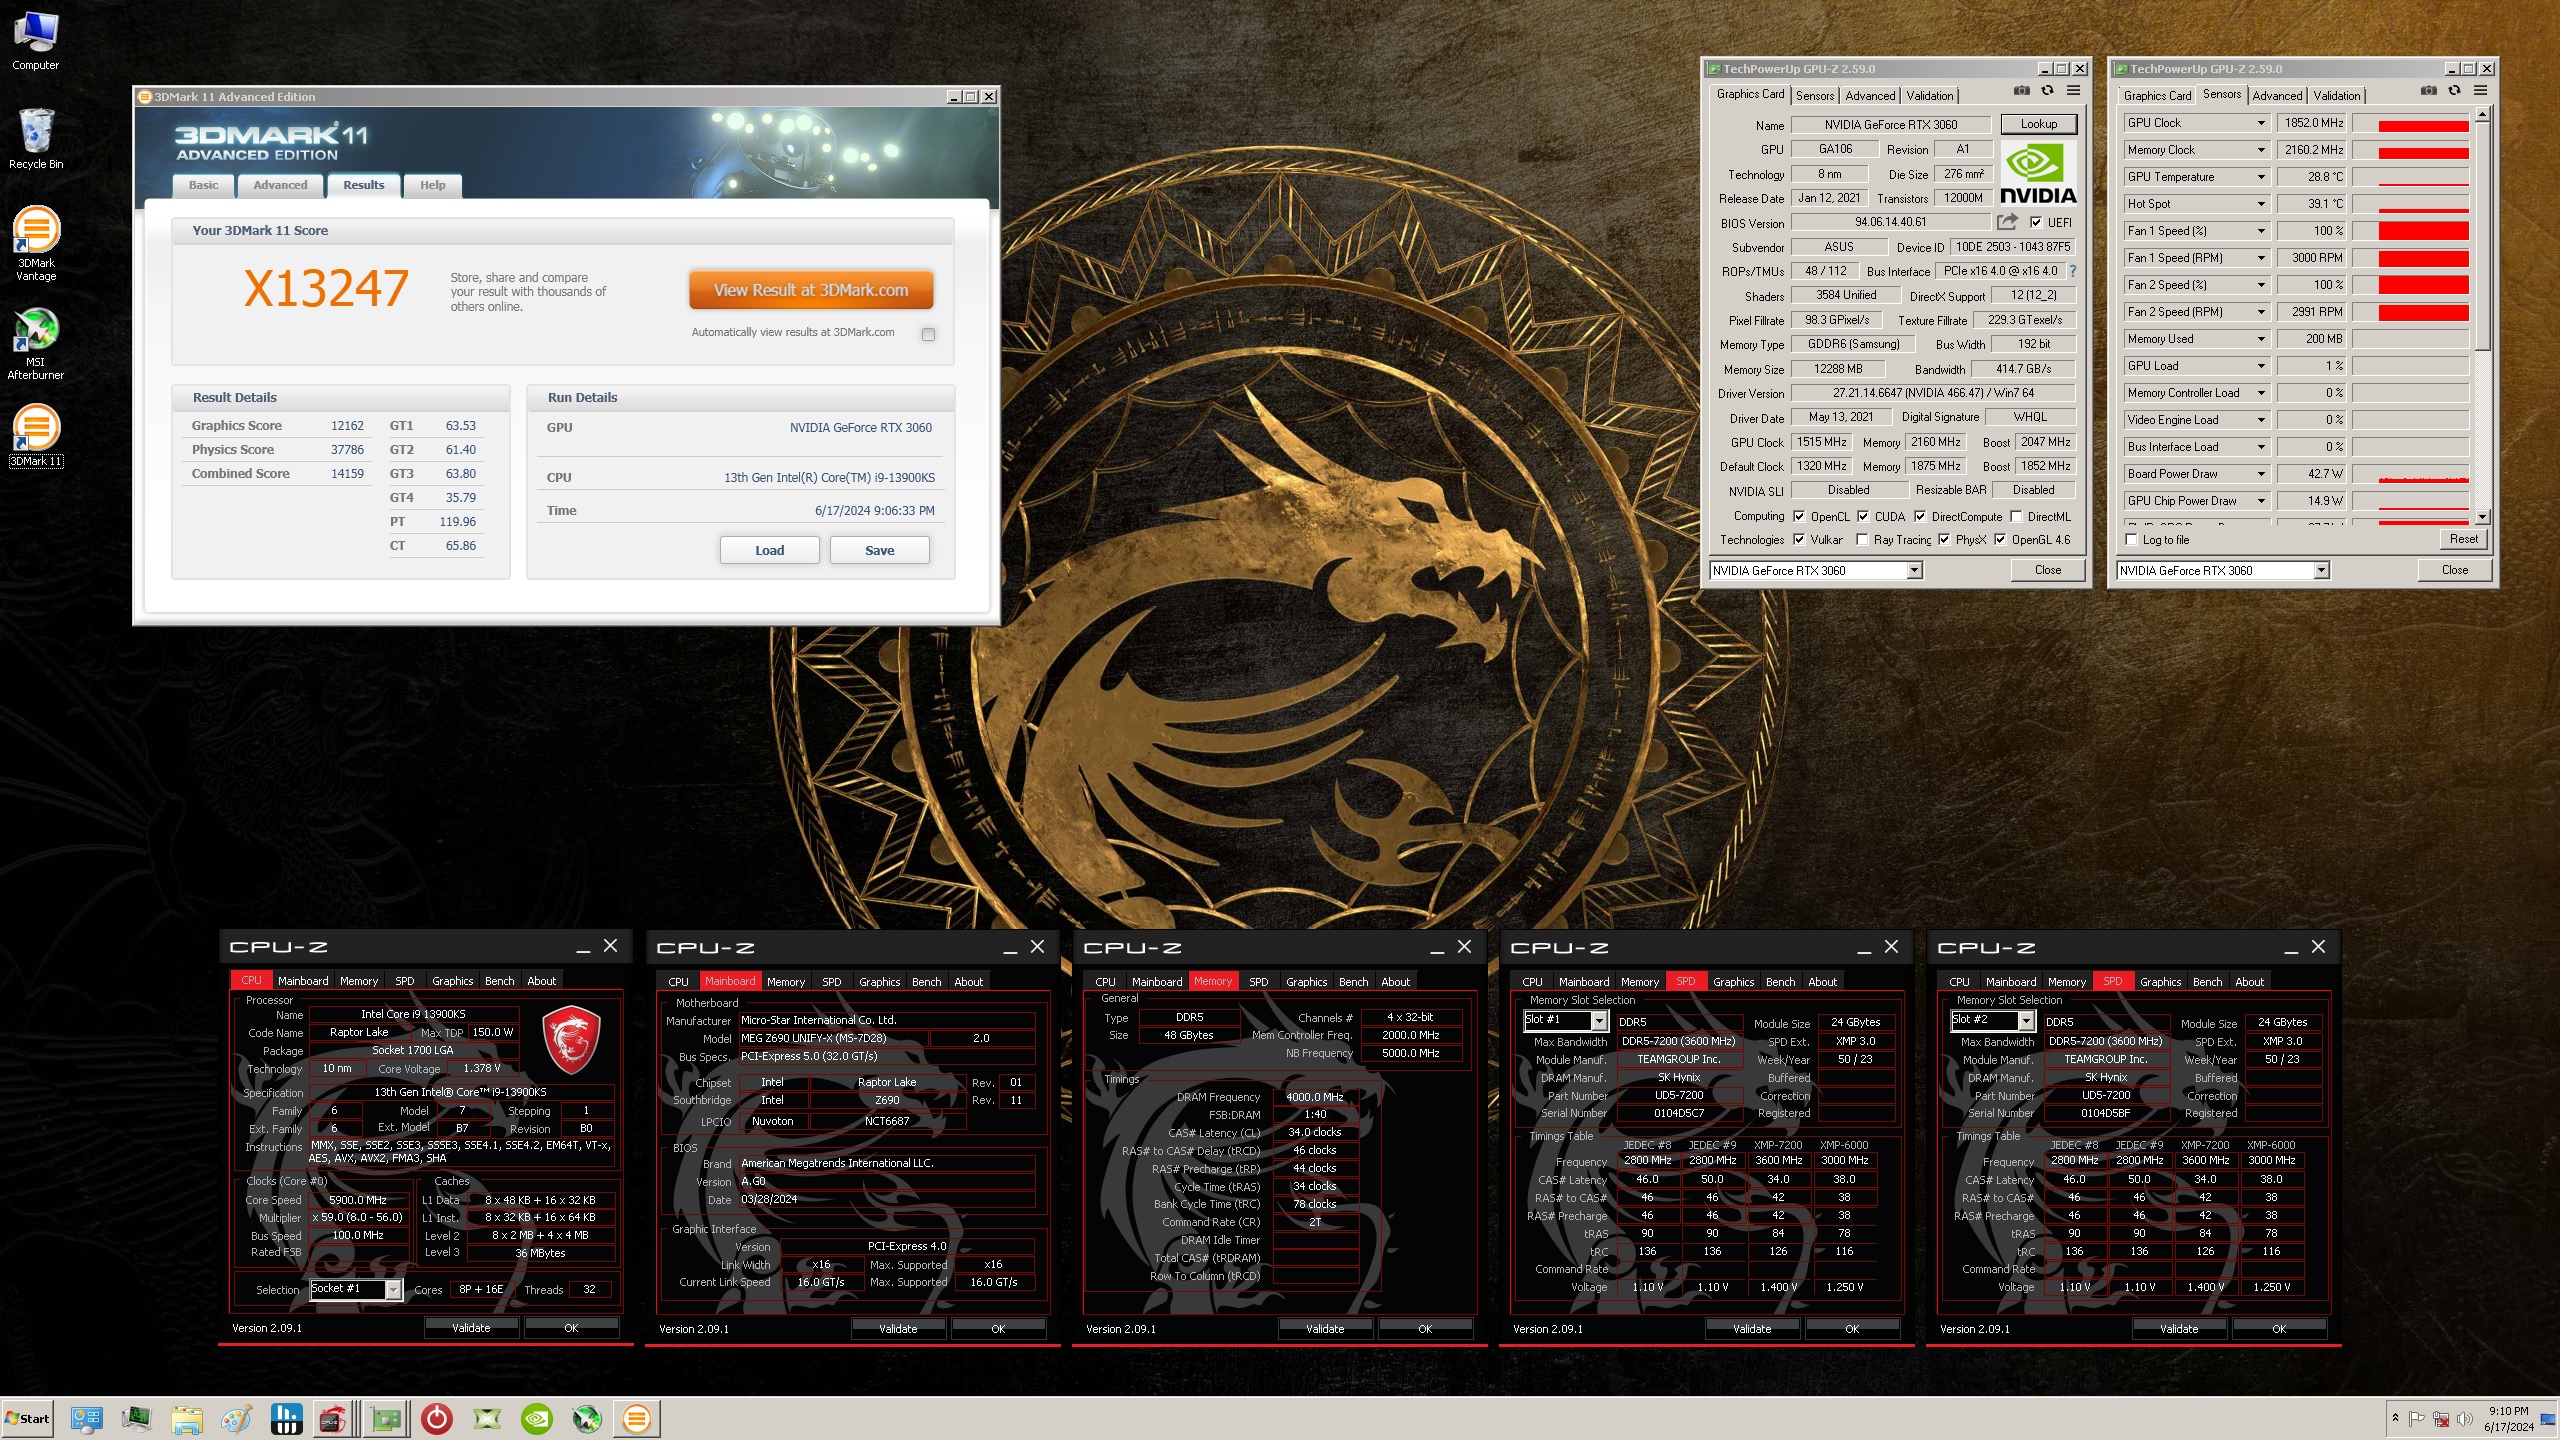Open hamburger menu in Sensors GPU-Z window
2560x1440 pixels.
click(2481, 91)
